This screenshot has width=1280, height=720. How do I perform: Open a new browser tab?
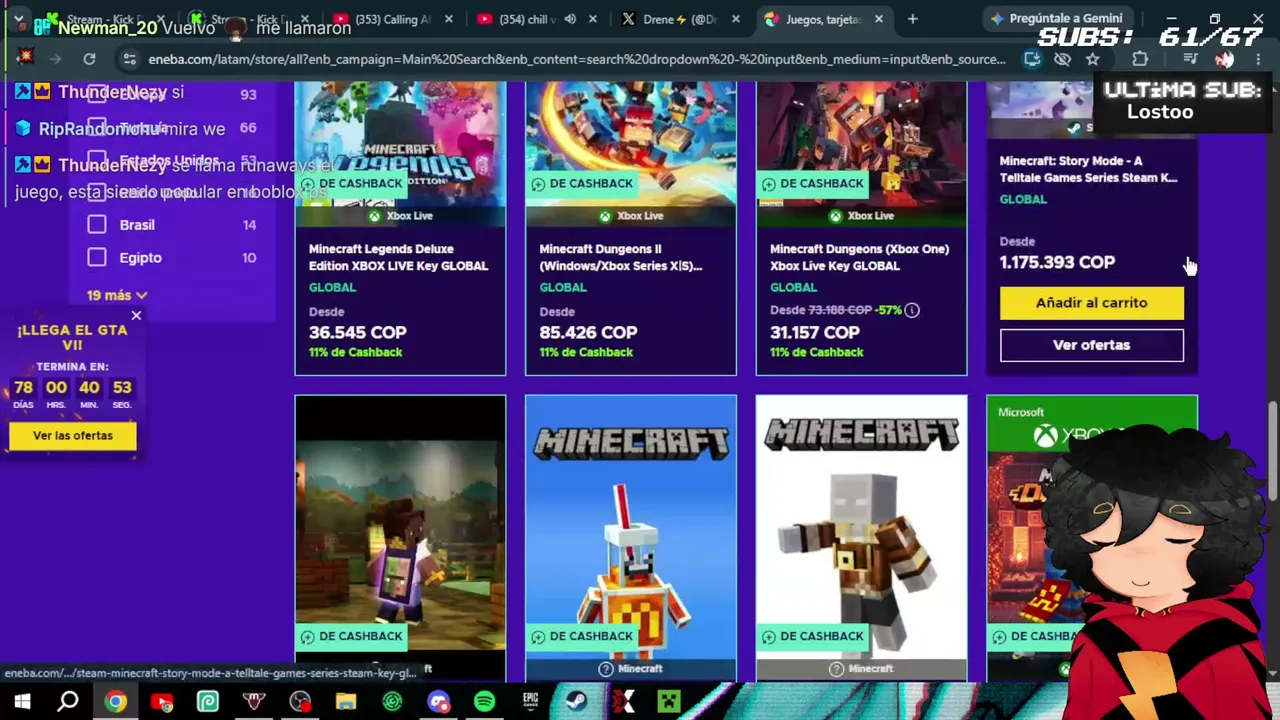pyautogui.click(x=912, y=19)
